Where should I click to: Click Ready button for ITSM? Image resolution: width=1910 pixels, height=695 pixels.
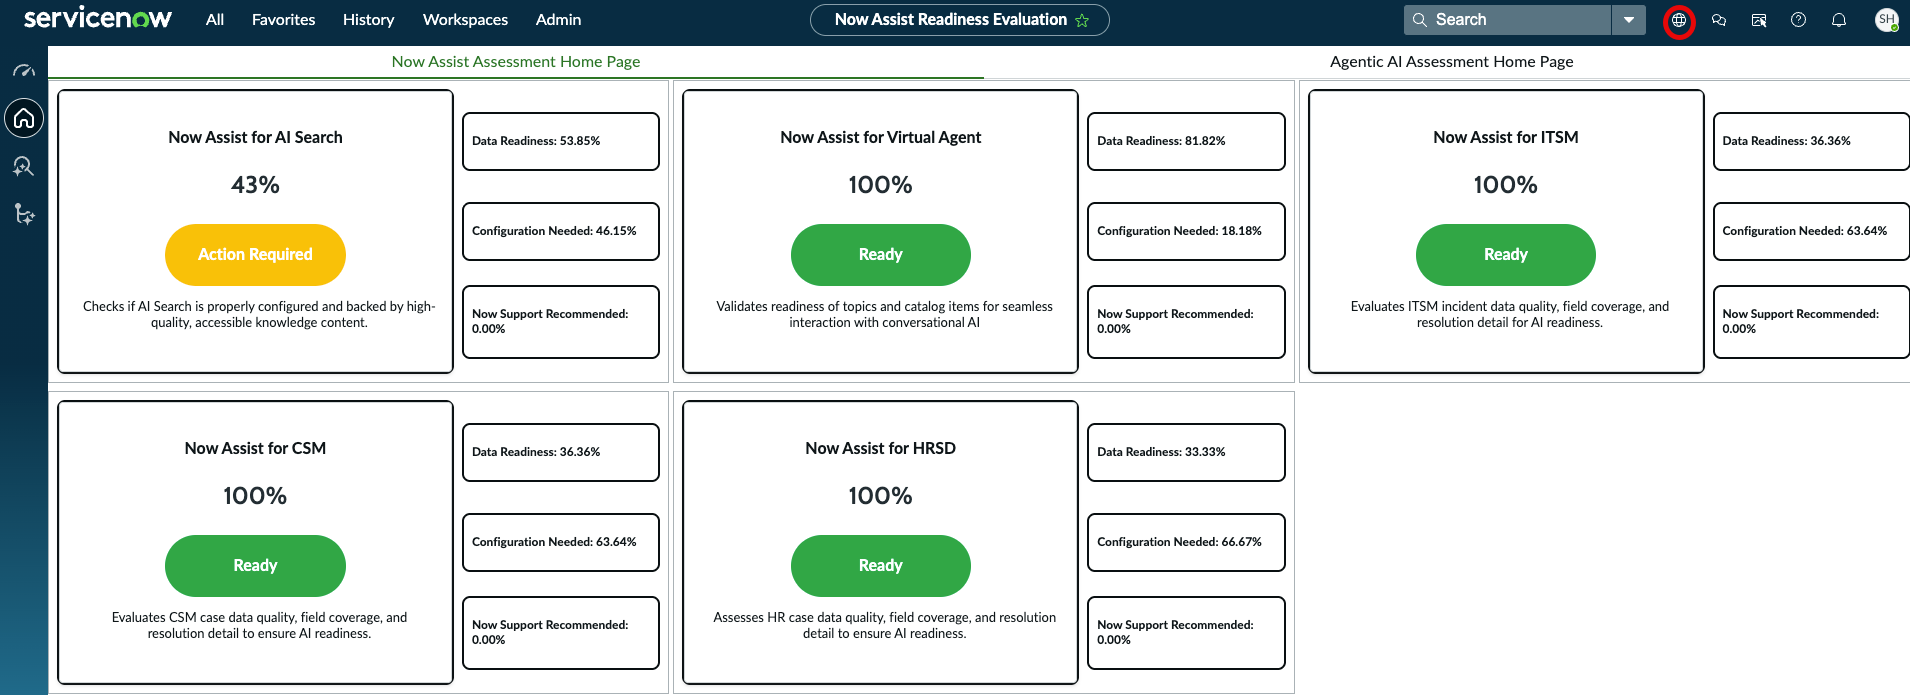(1505, 255)
